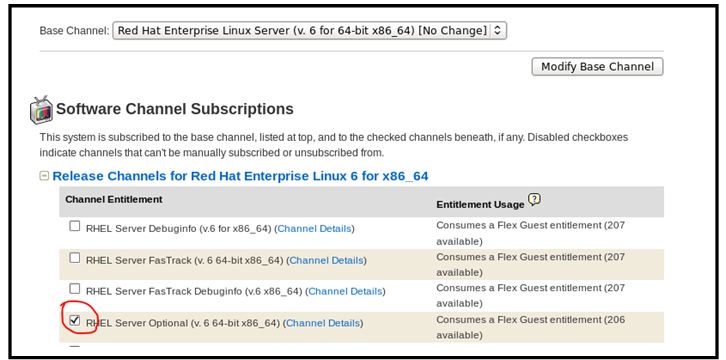View Channel Details for FasTrack Debuginfo
The height and width of the screenshot is (360, 726).
[x=345, y=292]
